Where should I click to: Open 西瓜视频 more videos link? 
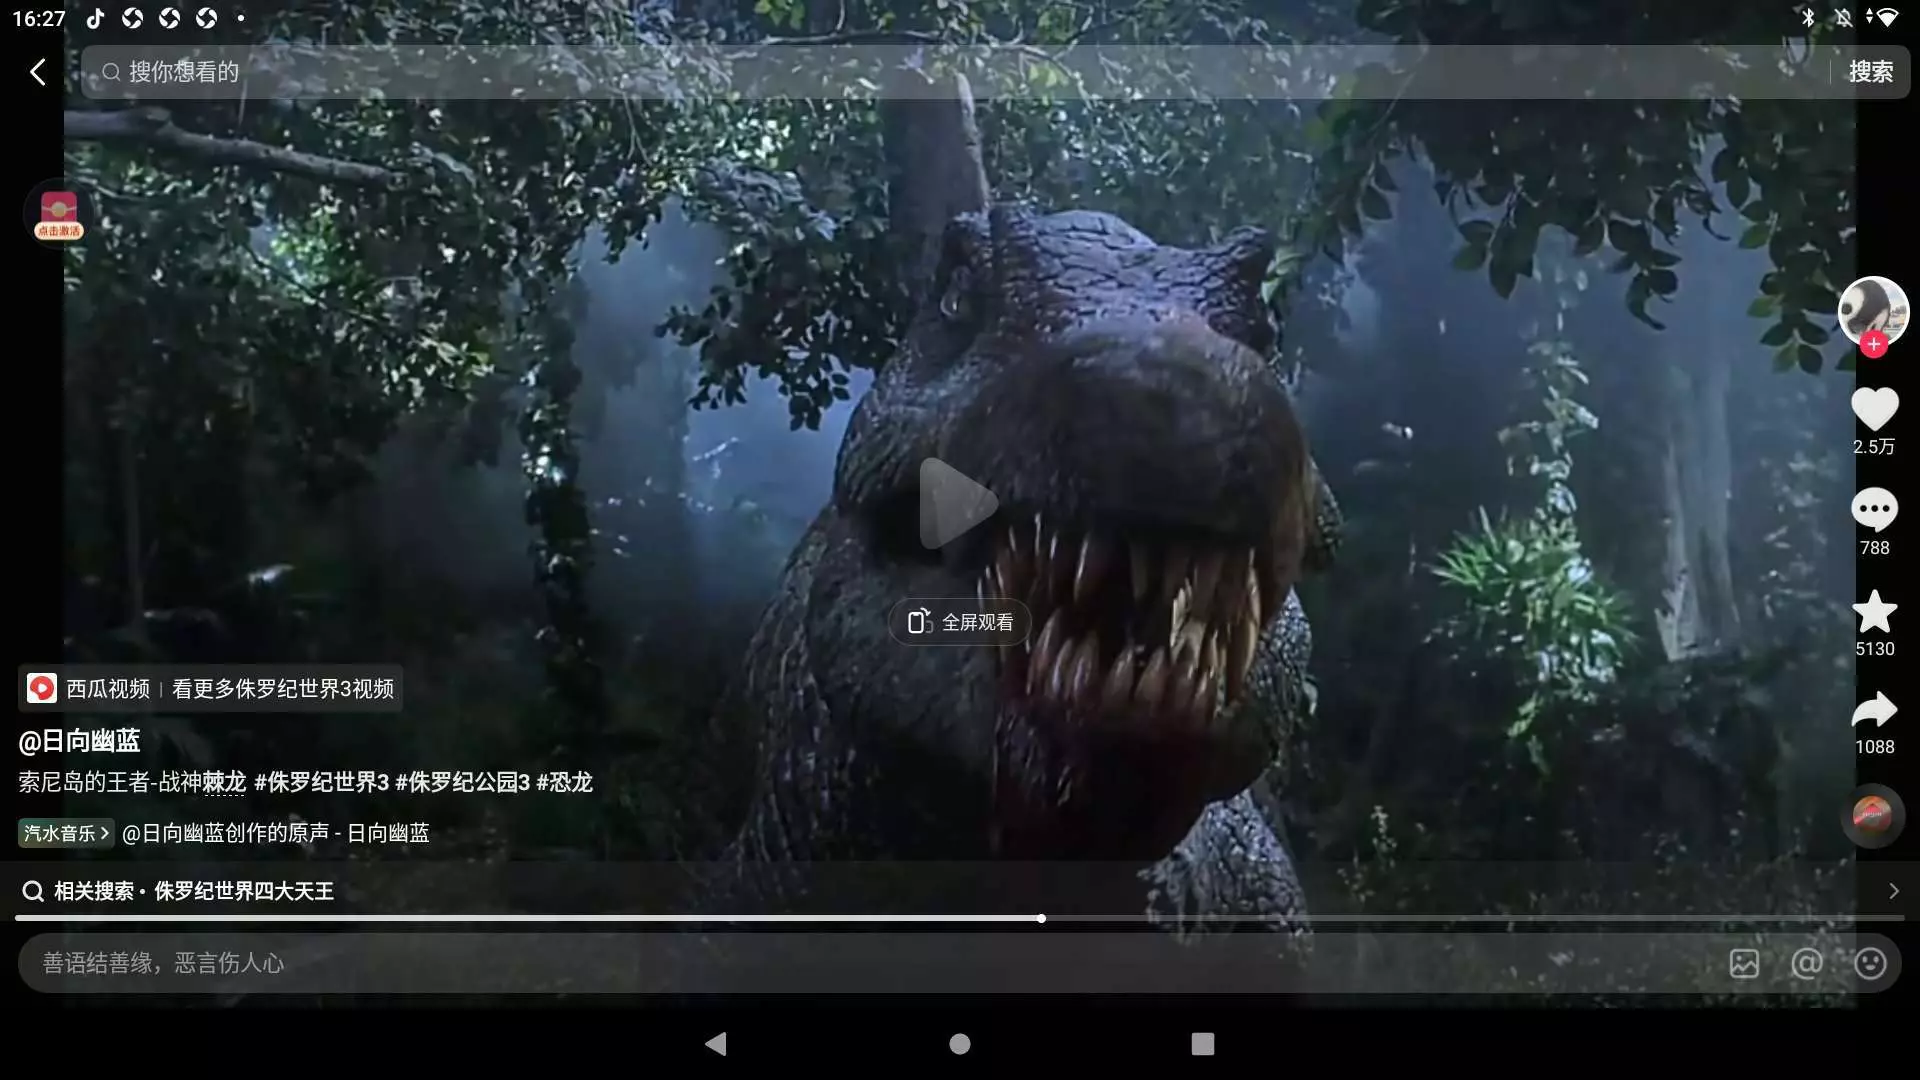[x=211, y=688]
